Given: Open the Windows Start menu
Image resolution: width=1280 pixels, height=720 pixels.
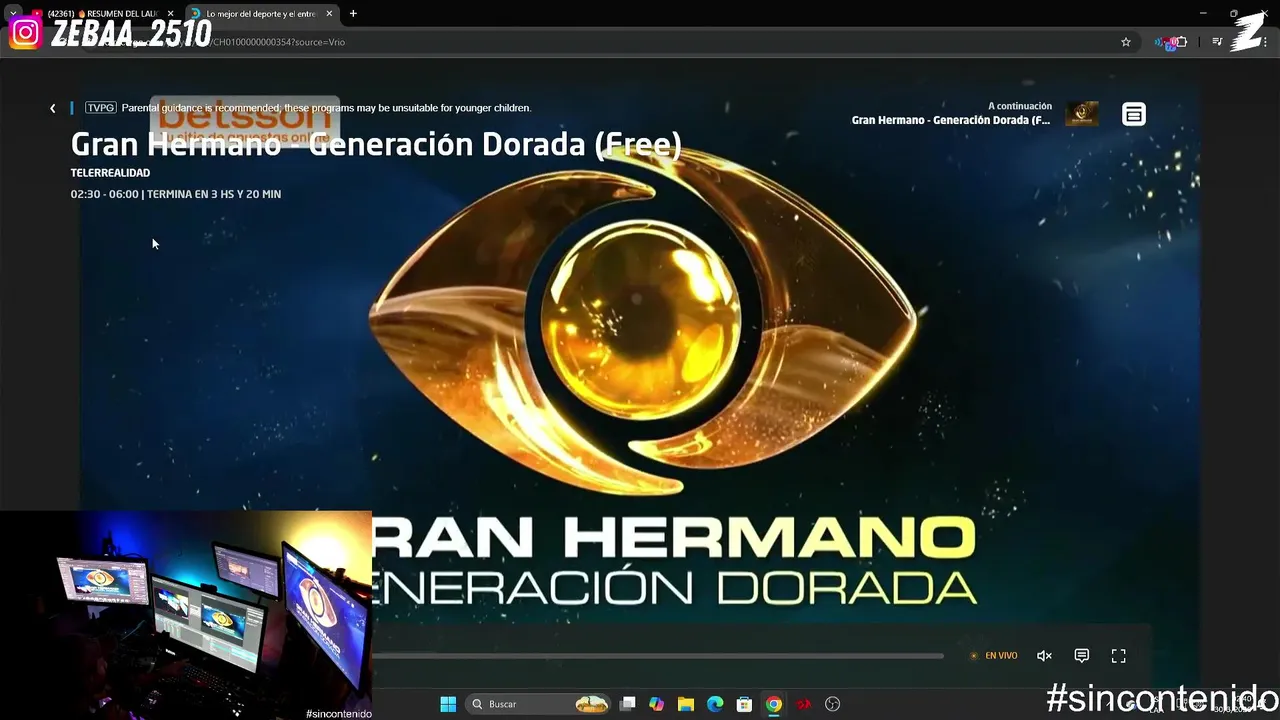Looking at the screenshot, I should [x=448, y=704].
